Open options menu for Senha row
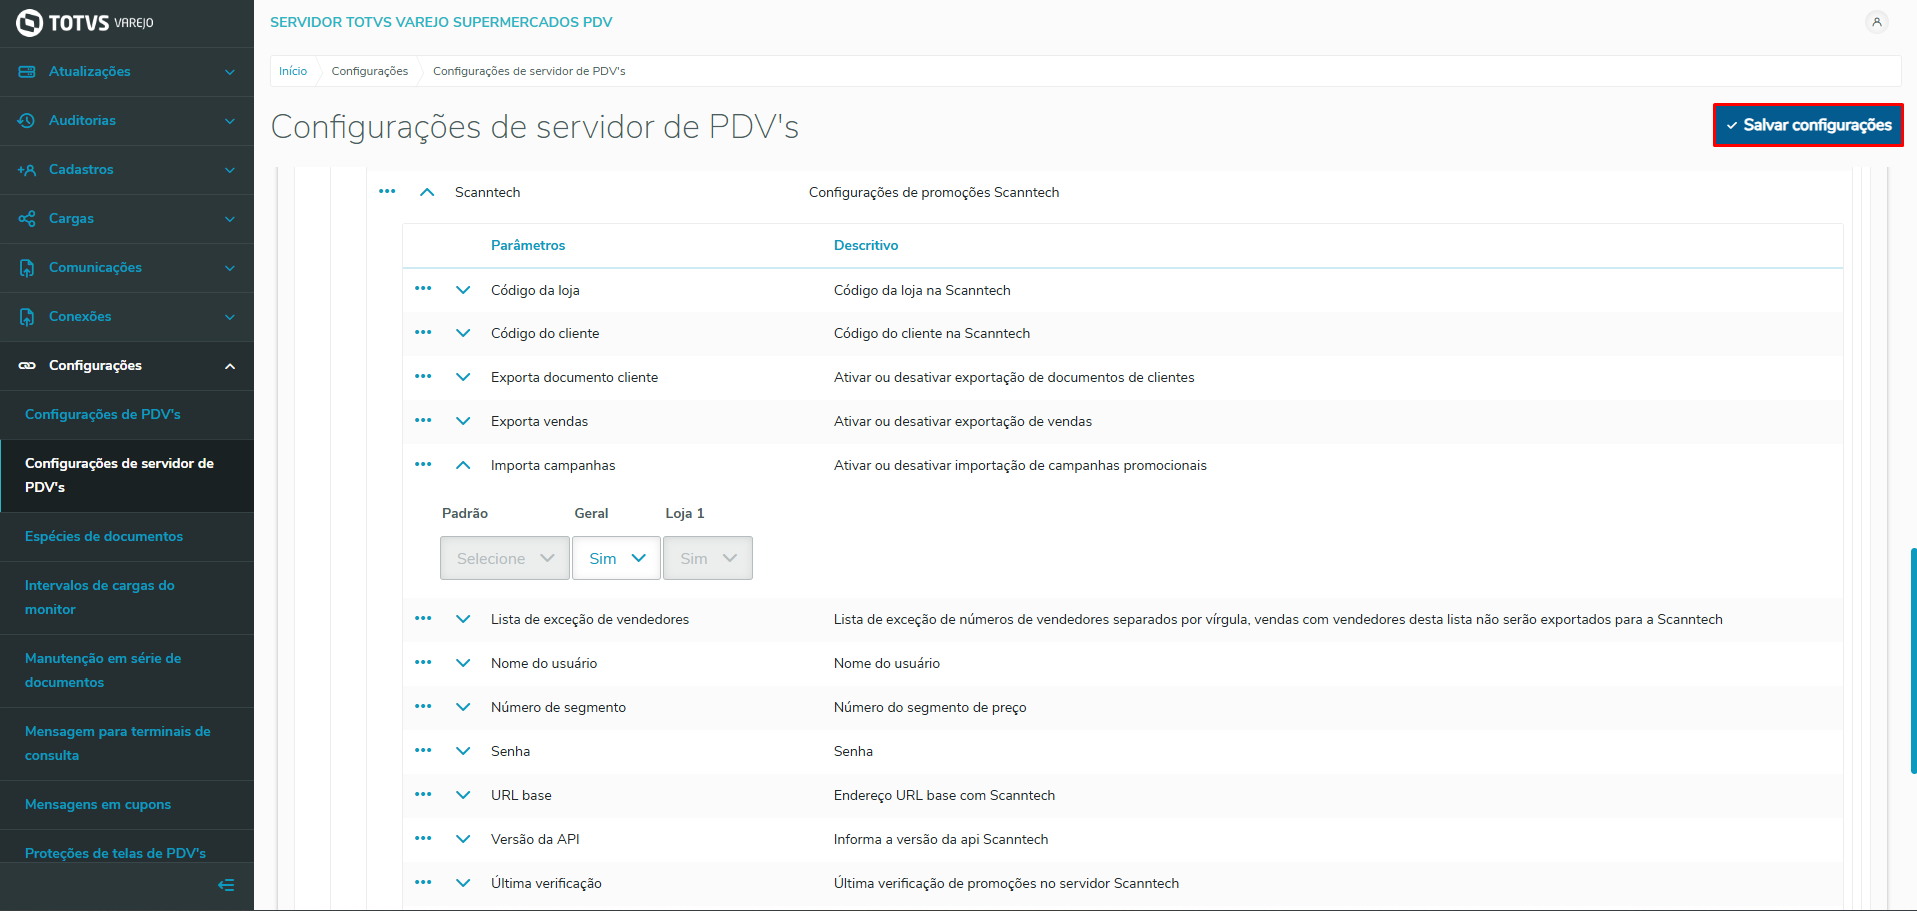This screenshot has width=1917, height=911. coord(423,750)
